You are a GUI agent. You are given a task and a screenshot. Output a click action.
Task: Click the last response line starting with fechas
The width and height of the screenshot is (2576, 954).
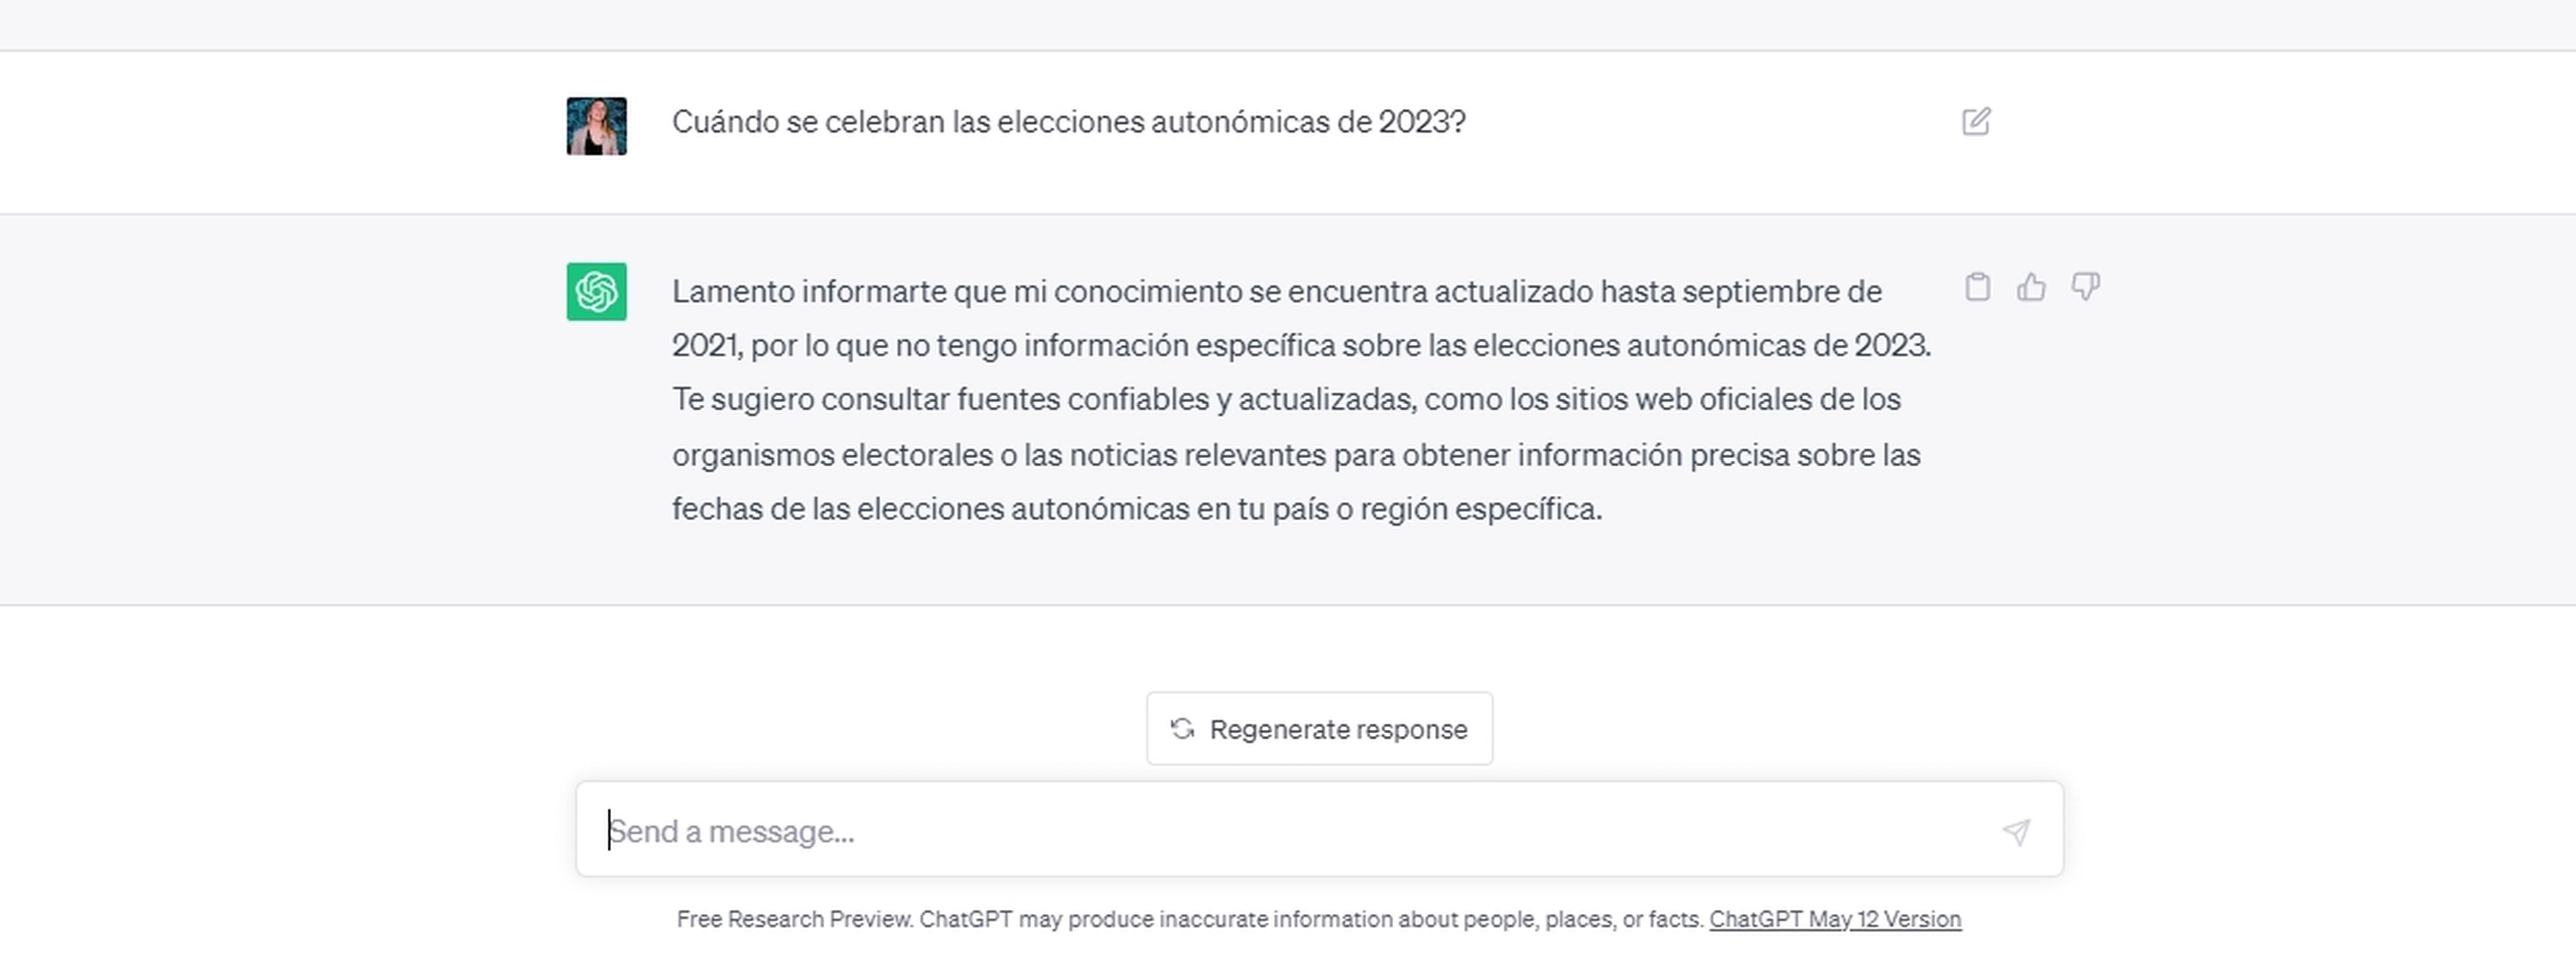(x=1136, y=508)
